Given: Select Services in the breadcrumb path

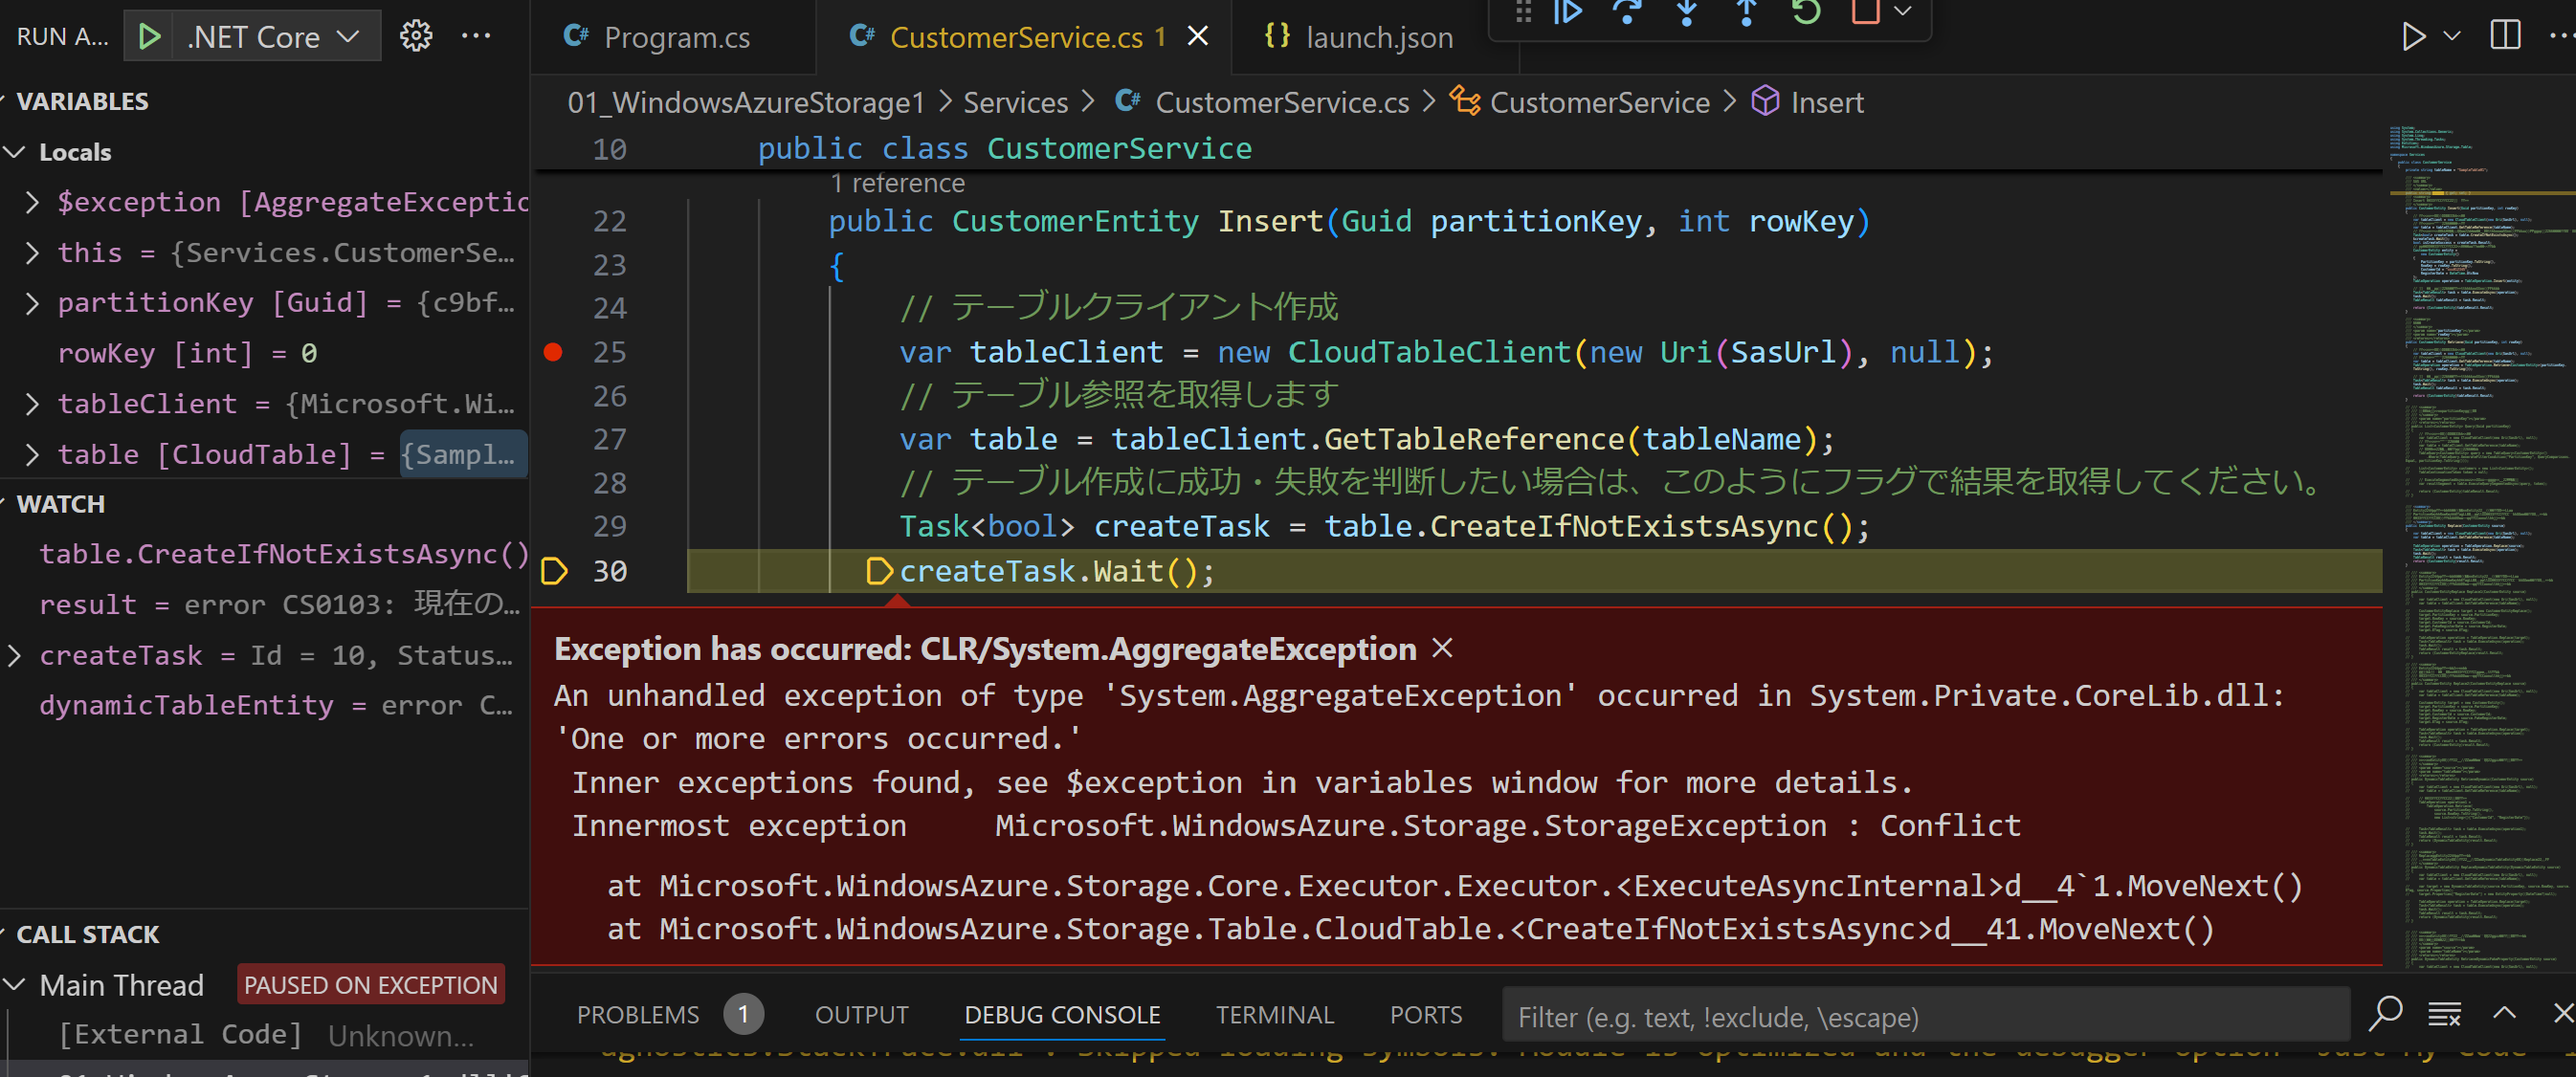Looking at the screenshot, I should (1015, 102).
